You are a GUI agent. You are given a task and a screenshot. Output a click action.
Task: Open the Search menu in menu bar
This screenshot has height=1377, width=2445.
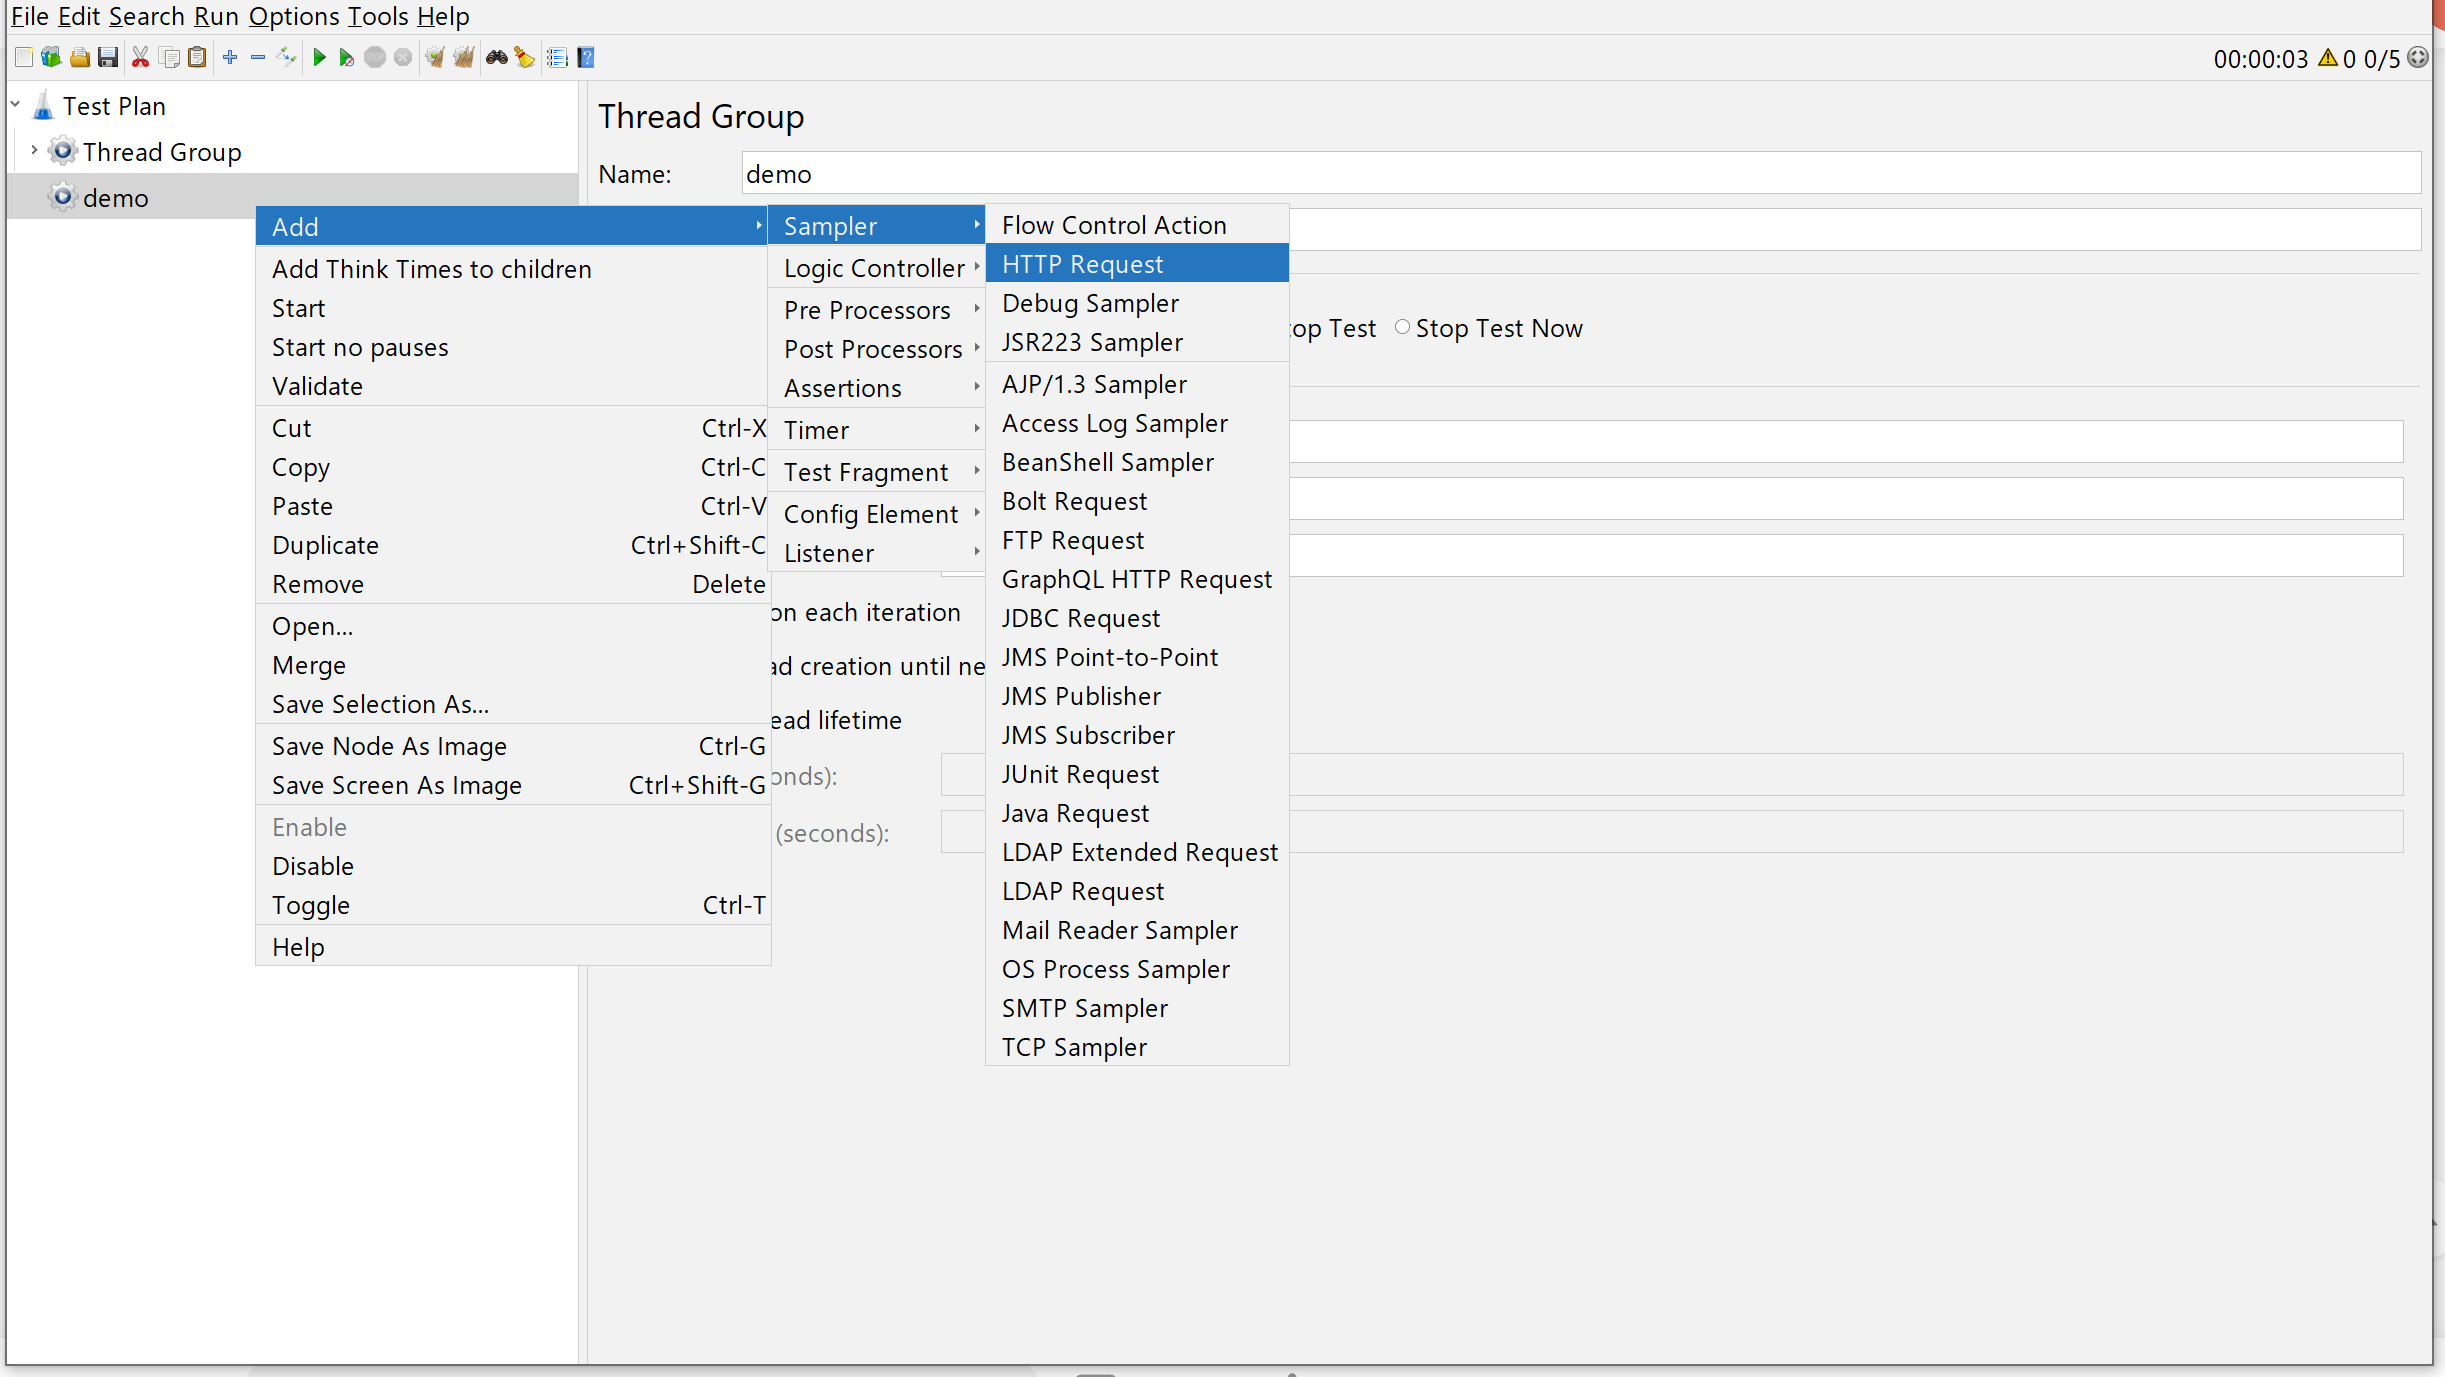(x=146, y=16)
